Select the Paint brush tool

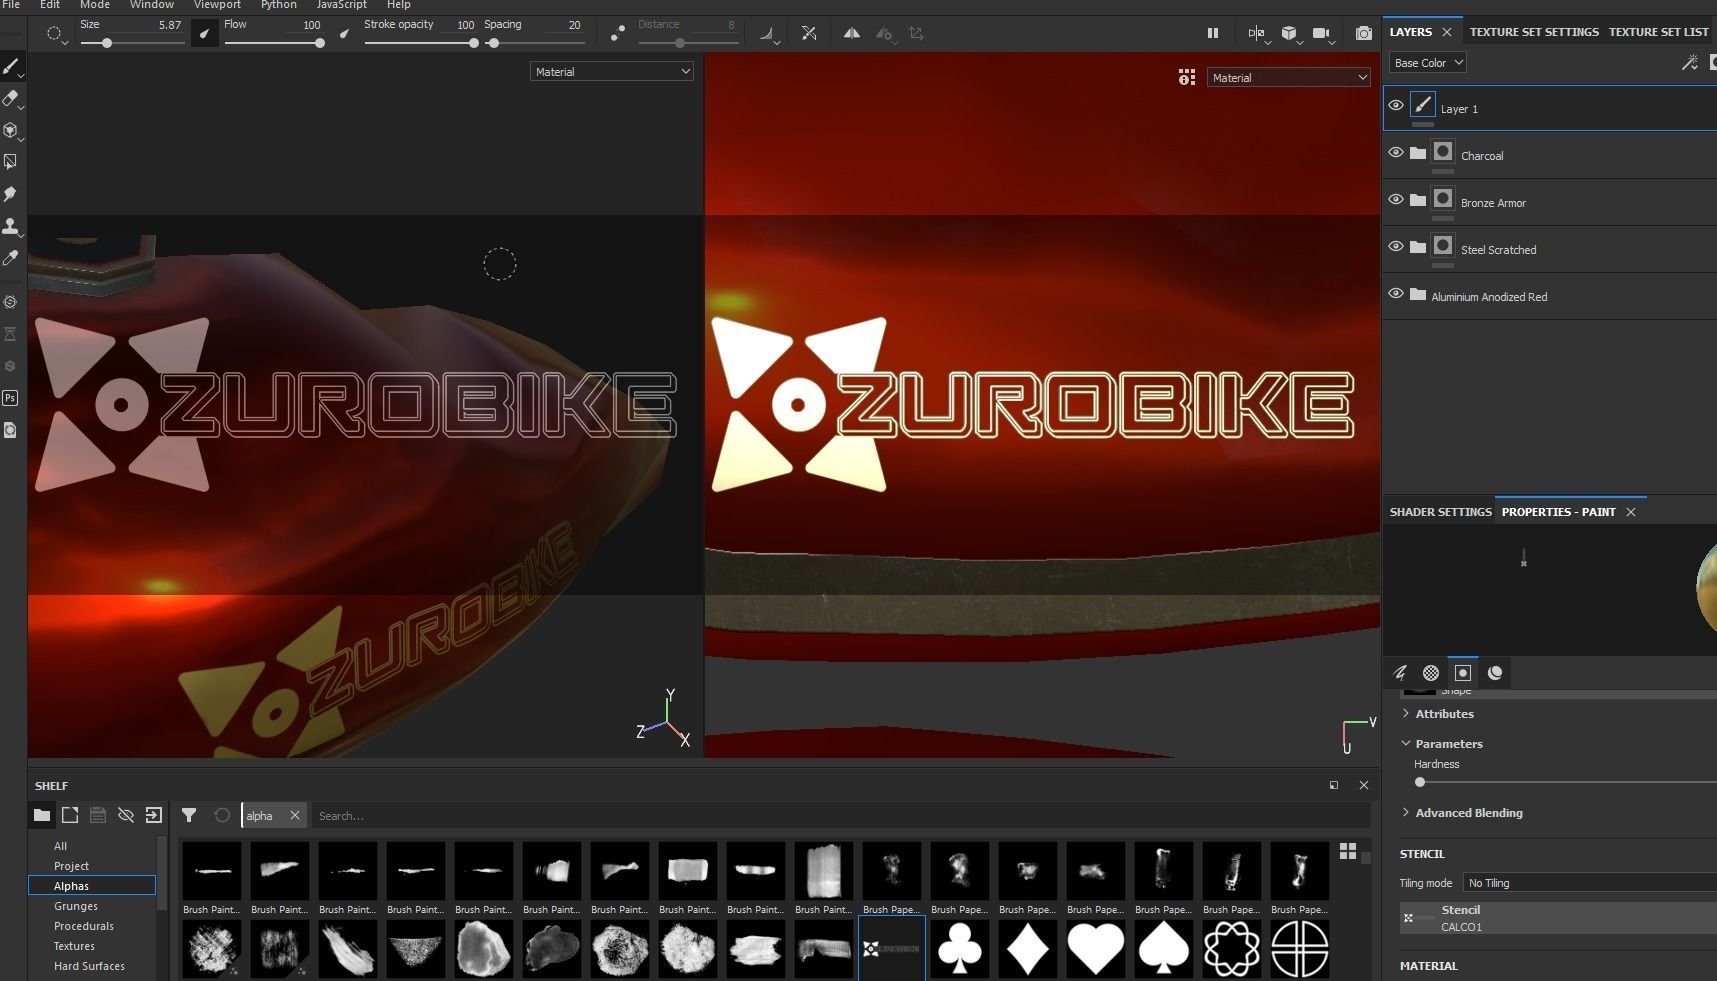11,67
